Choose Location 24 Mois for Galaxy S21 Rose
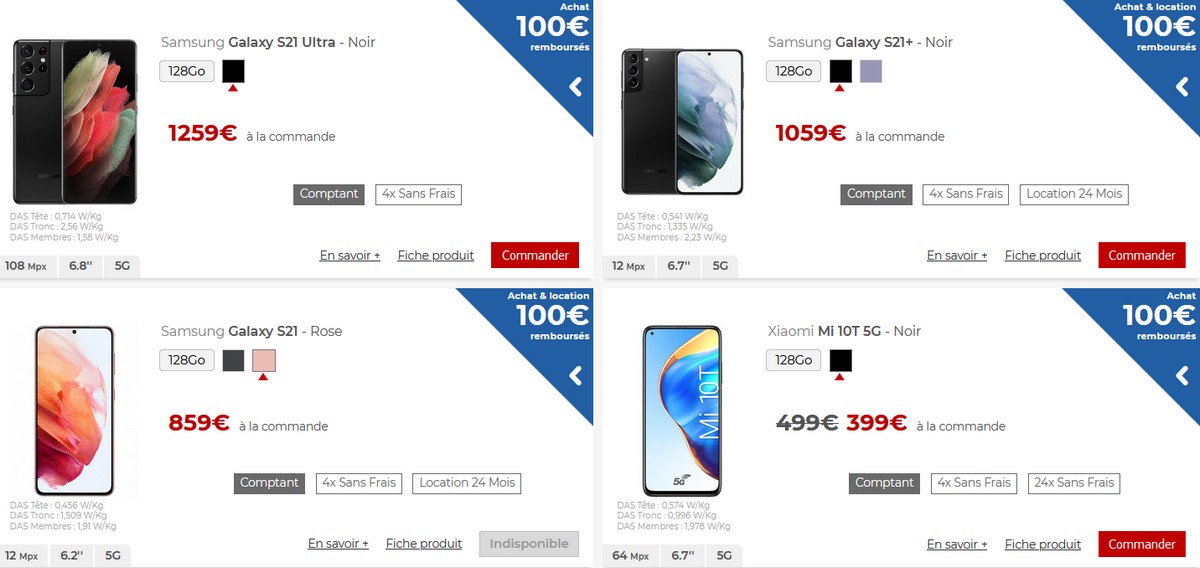This screenshot has height=568, width=1200. coord(467,483)
